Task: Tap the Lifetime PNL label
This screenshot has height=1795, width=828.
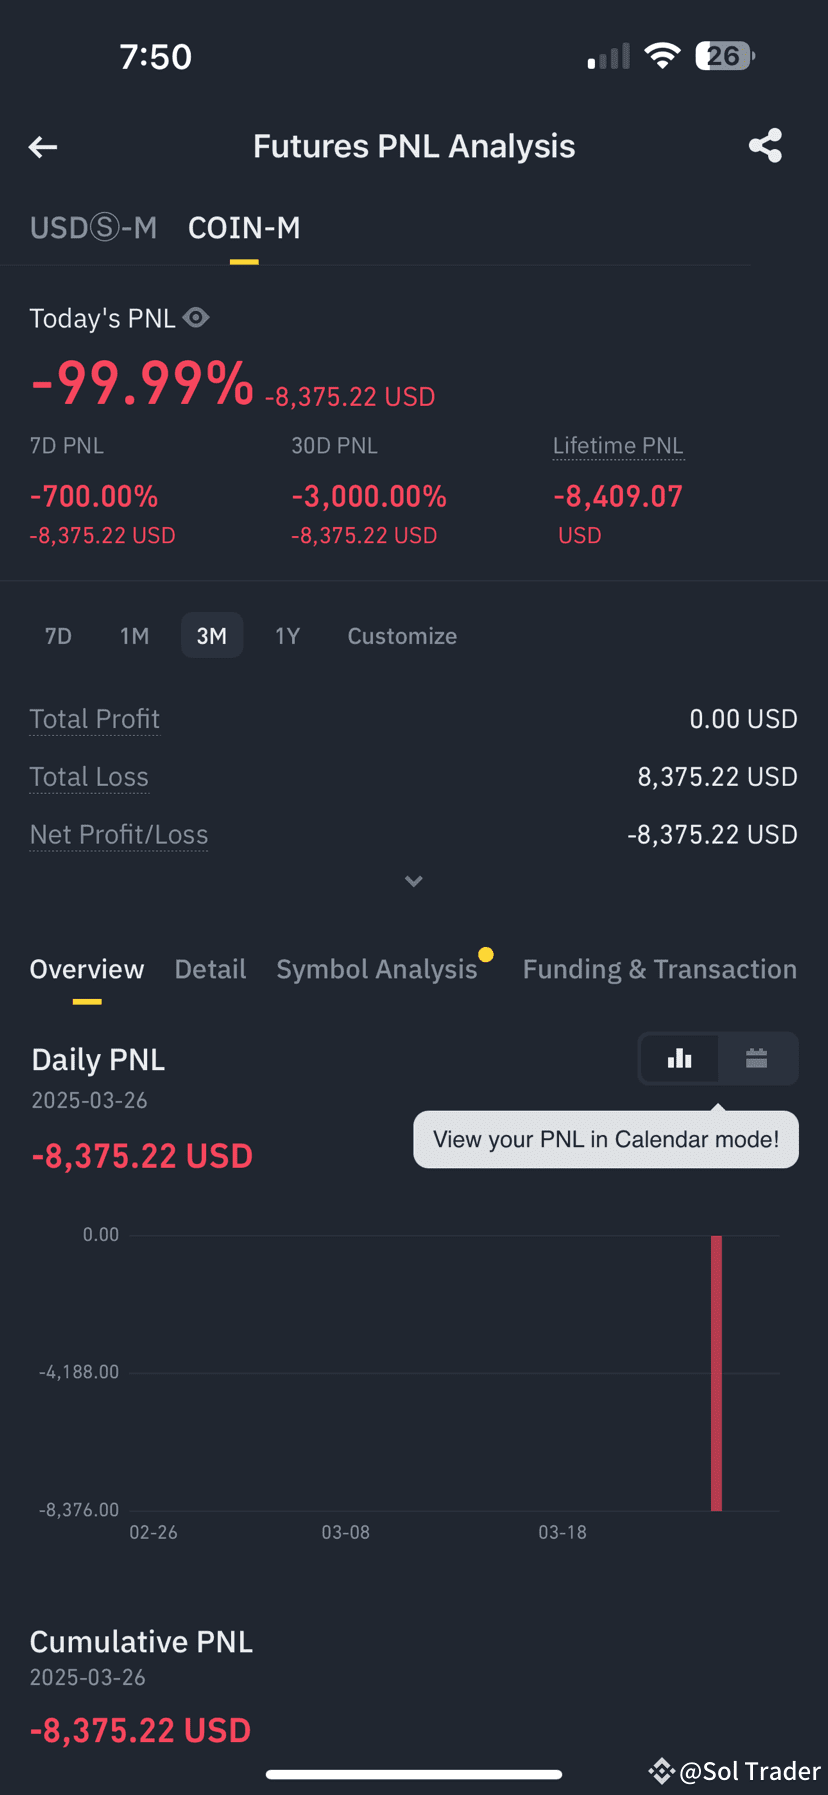Action: [x=618, y=446]
